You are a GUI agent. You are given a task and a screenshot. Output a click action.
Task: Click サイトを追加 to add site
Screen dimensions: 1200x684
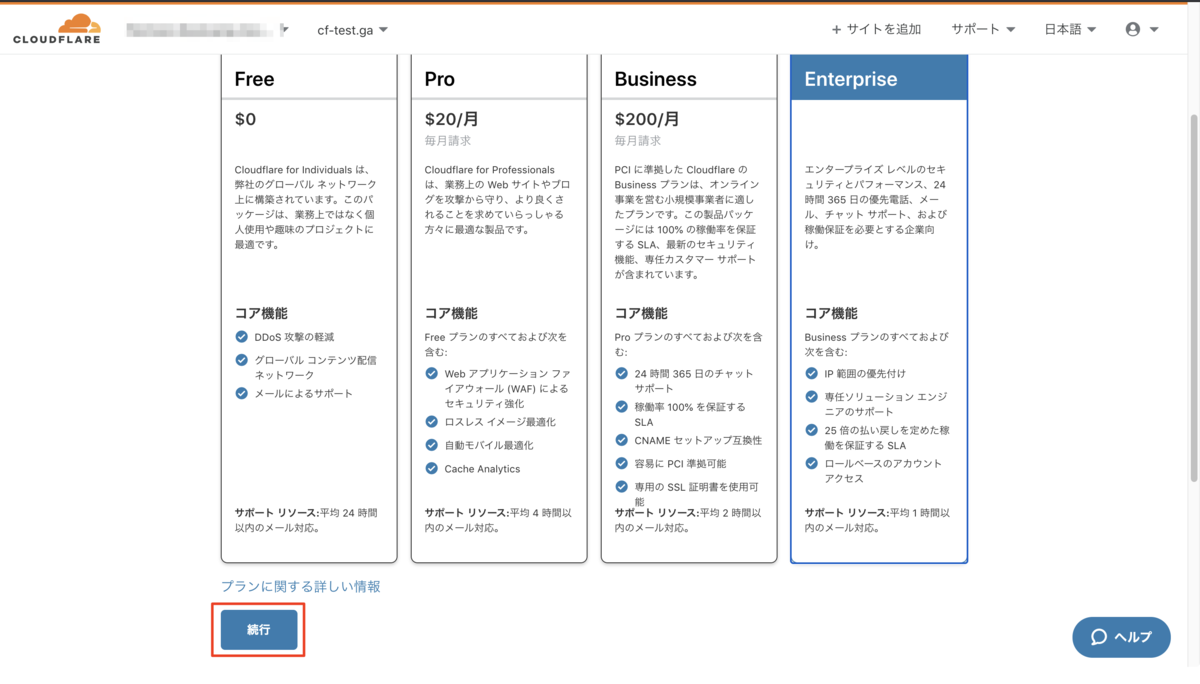(876, 30)
